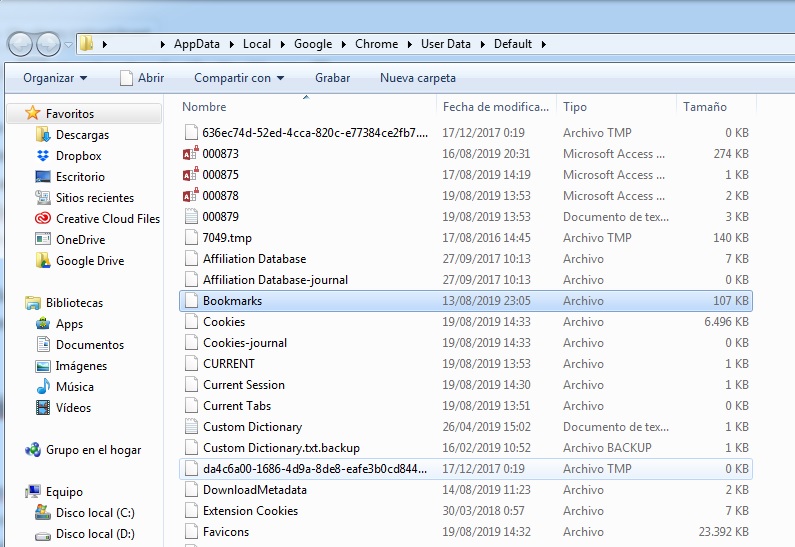The image size is (795, 547).
Task: Open Descargas folder icon in sidebar
Action: pyautogui.click(x=43, y=134)
